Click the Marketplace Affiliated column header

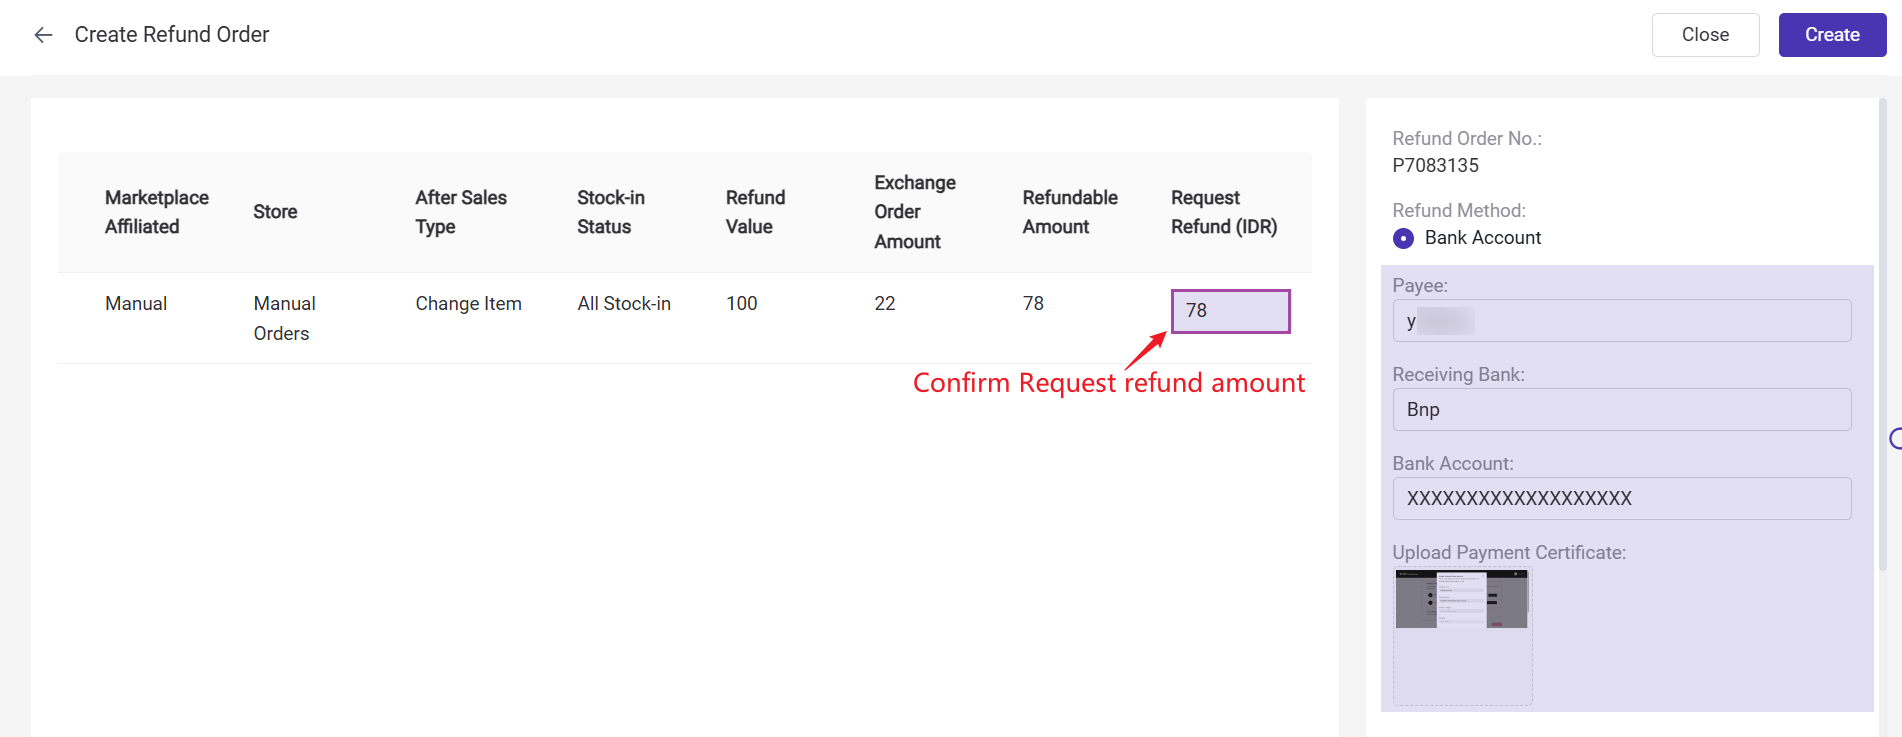click(x=157, y=212)
